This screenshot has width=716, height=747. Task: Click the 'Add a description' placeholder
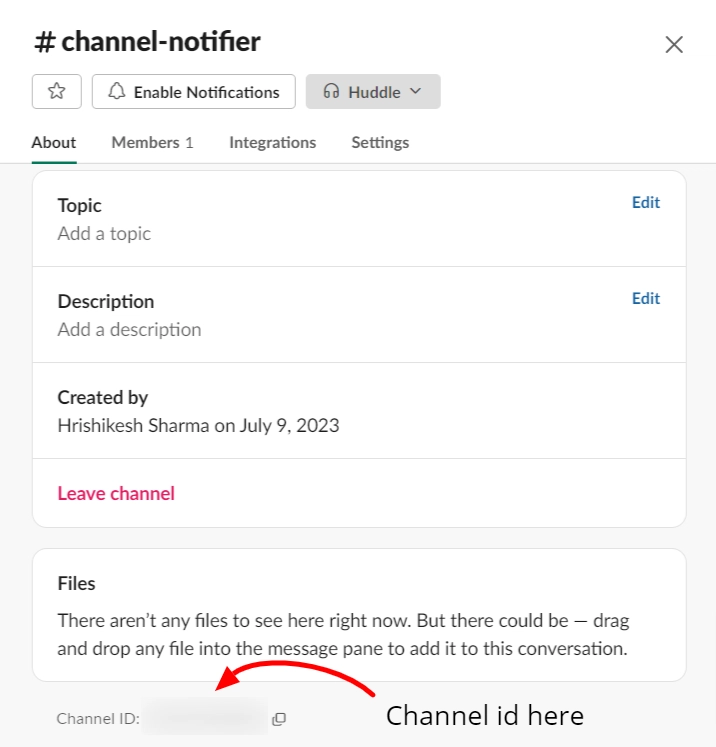pos(129,330)
